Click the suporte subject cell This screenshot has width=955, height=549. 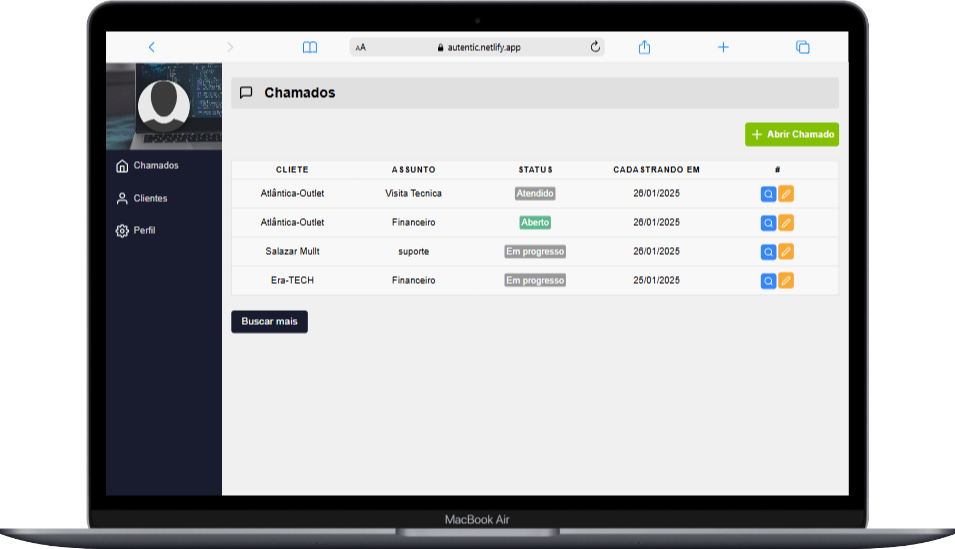point(414,251)
